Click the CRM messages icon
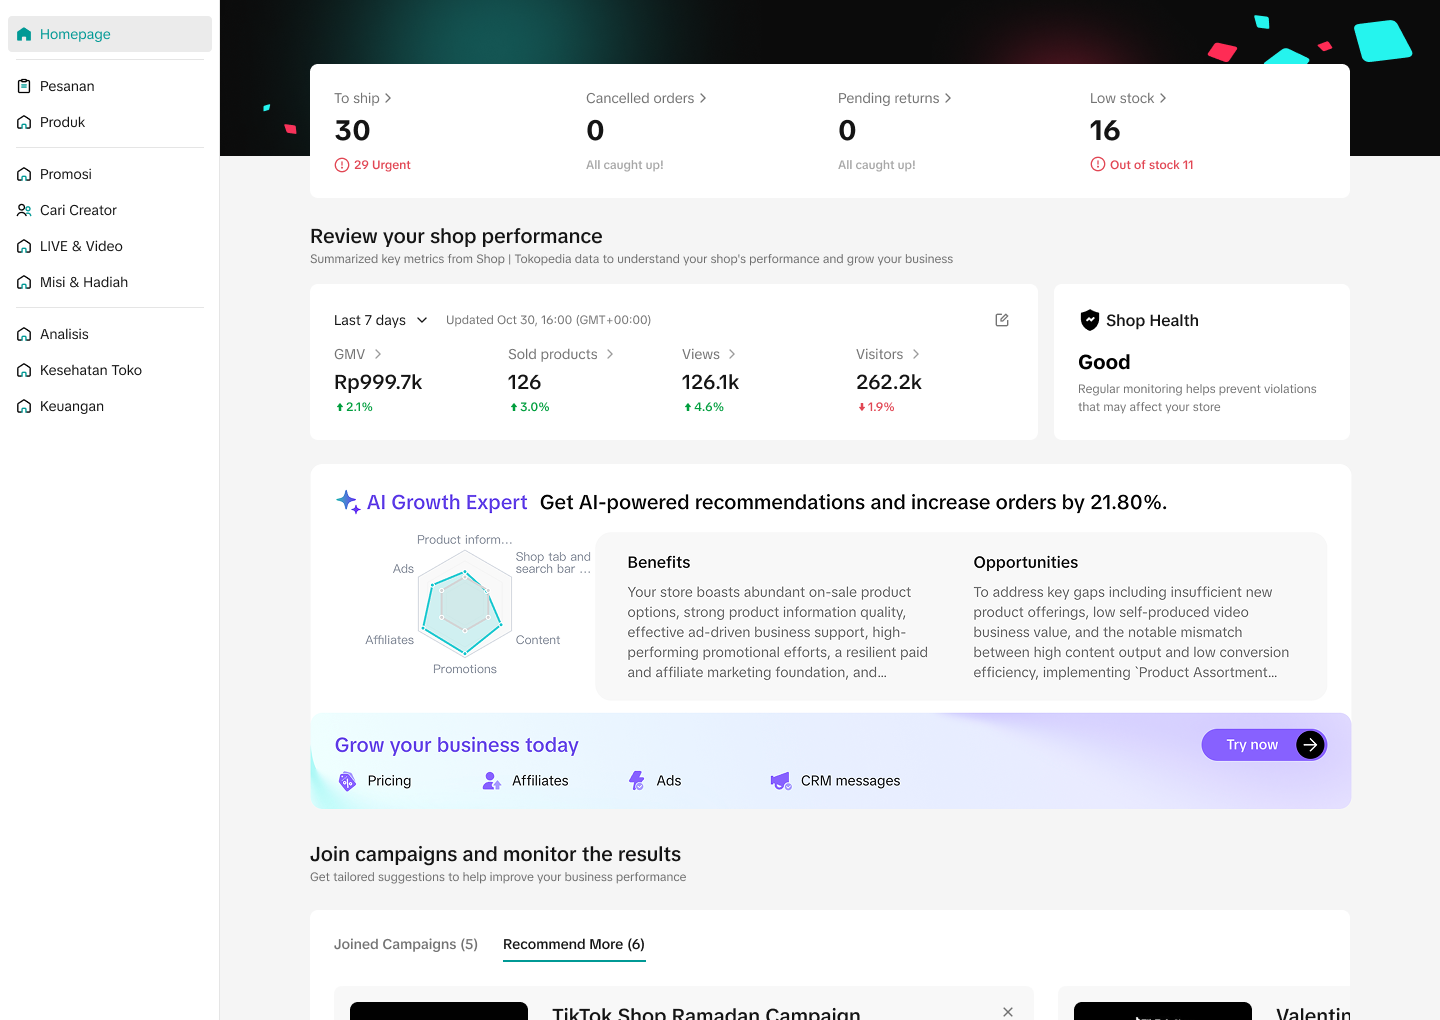Viewport: 1440px width, 1020px height. [780, 781]
